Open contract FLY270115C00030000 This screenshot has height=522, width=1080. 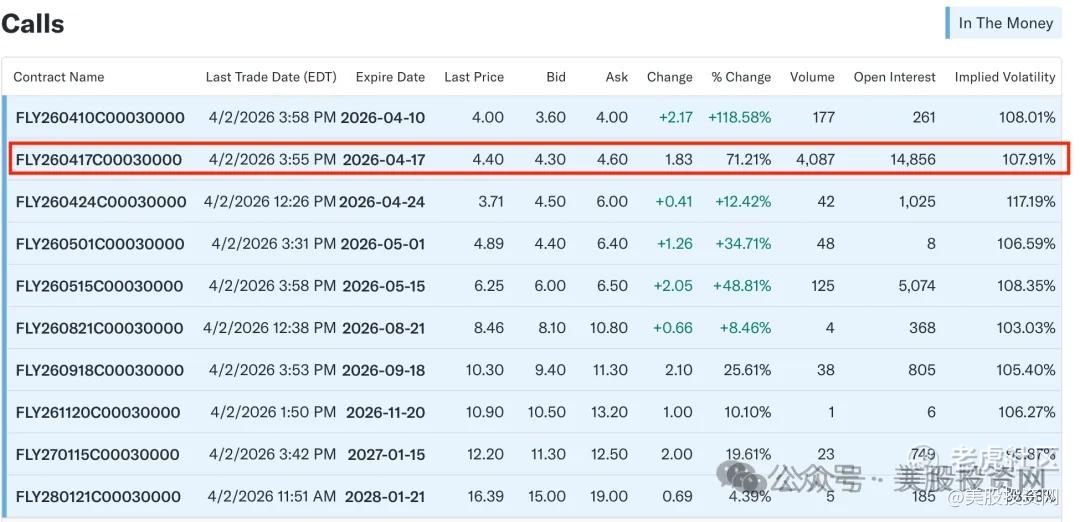click(98, 455)
